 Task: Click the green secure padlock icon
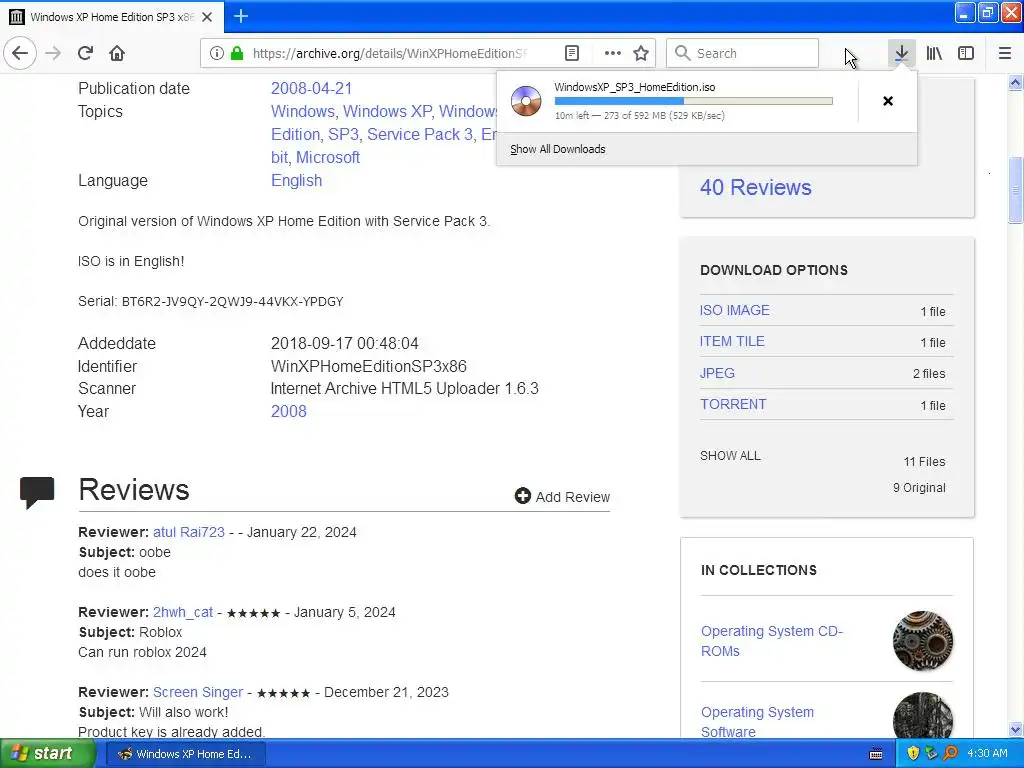[x=237, y=54]
